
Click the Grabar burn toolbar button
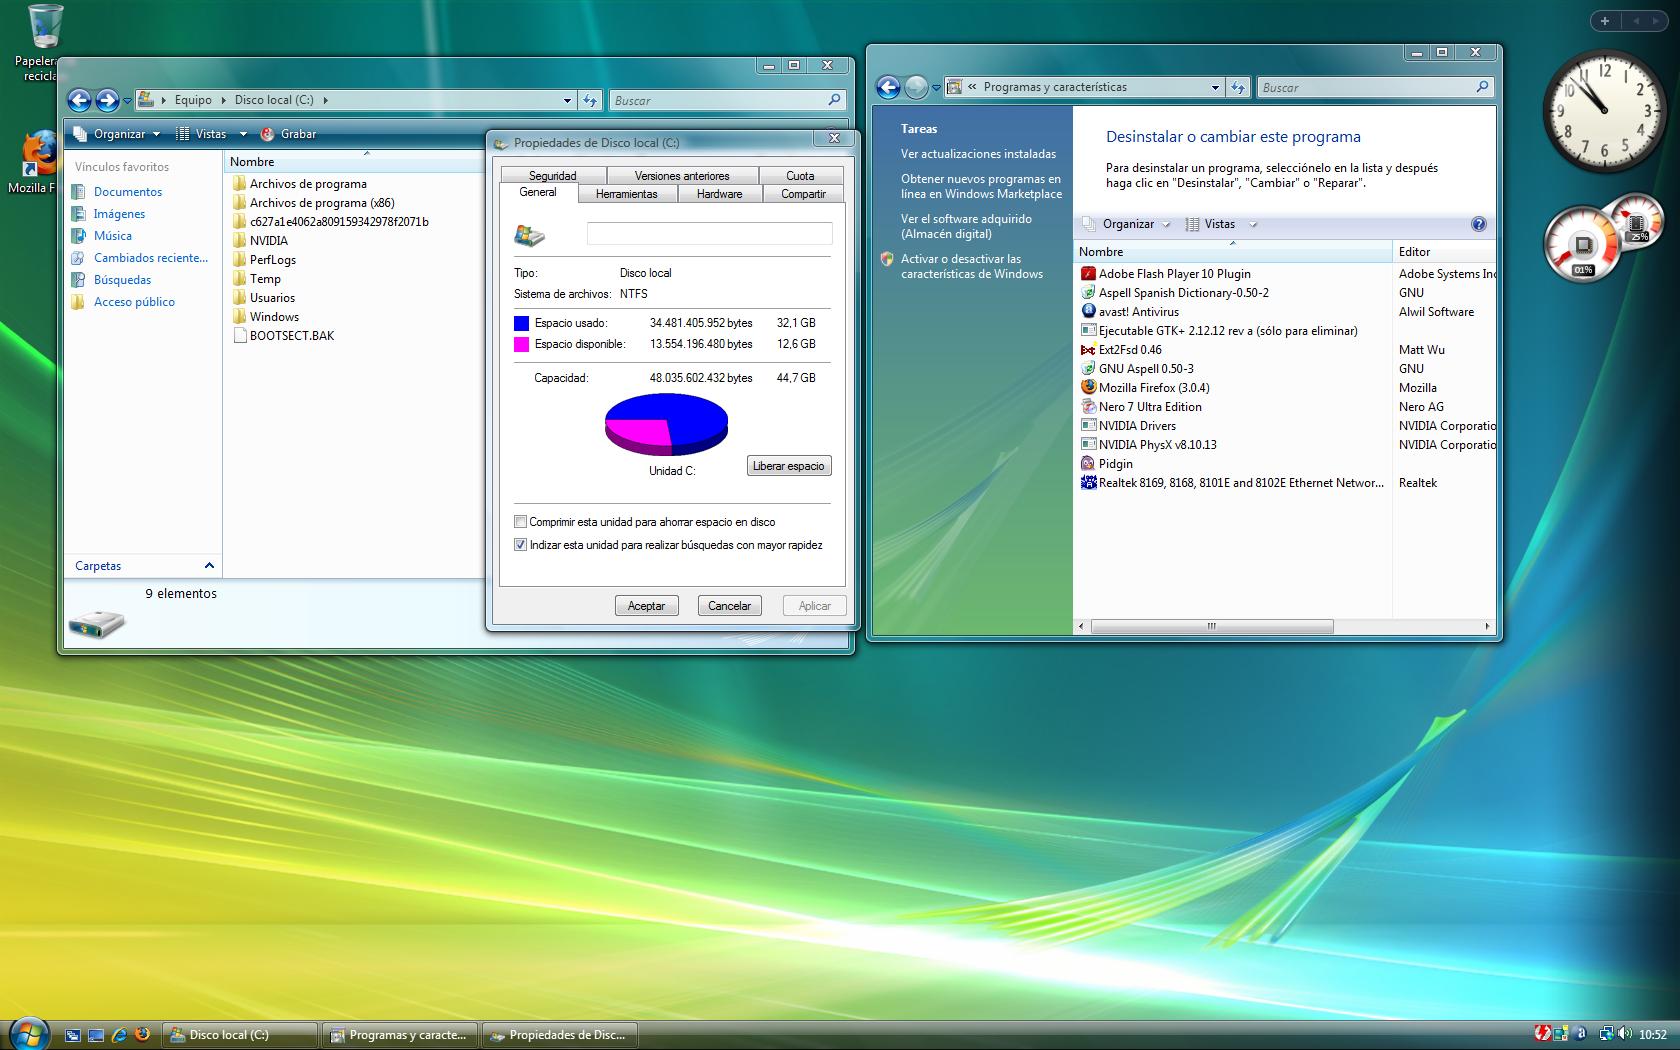[x=288, y=134]
